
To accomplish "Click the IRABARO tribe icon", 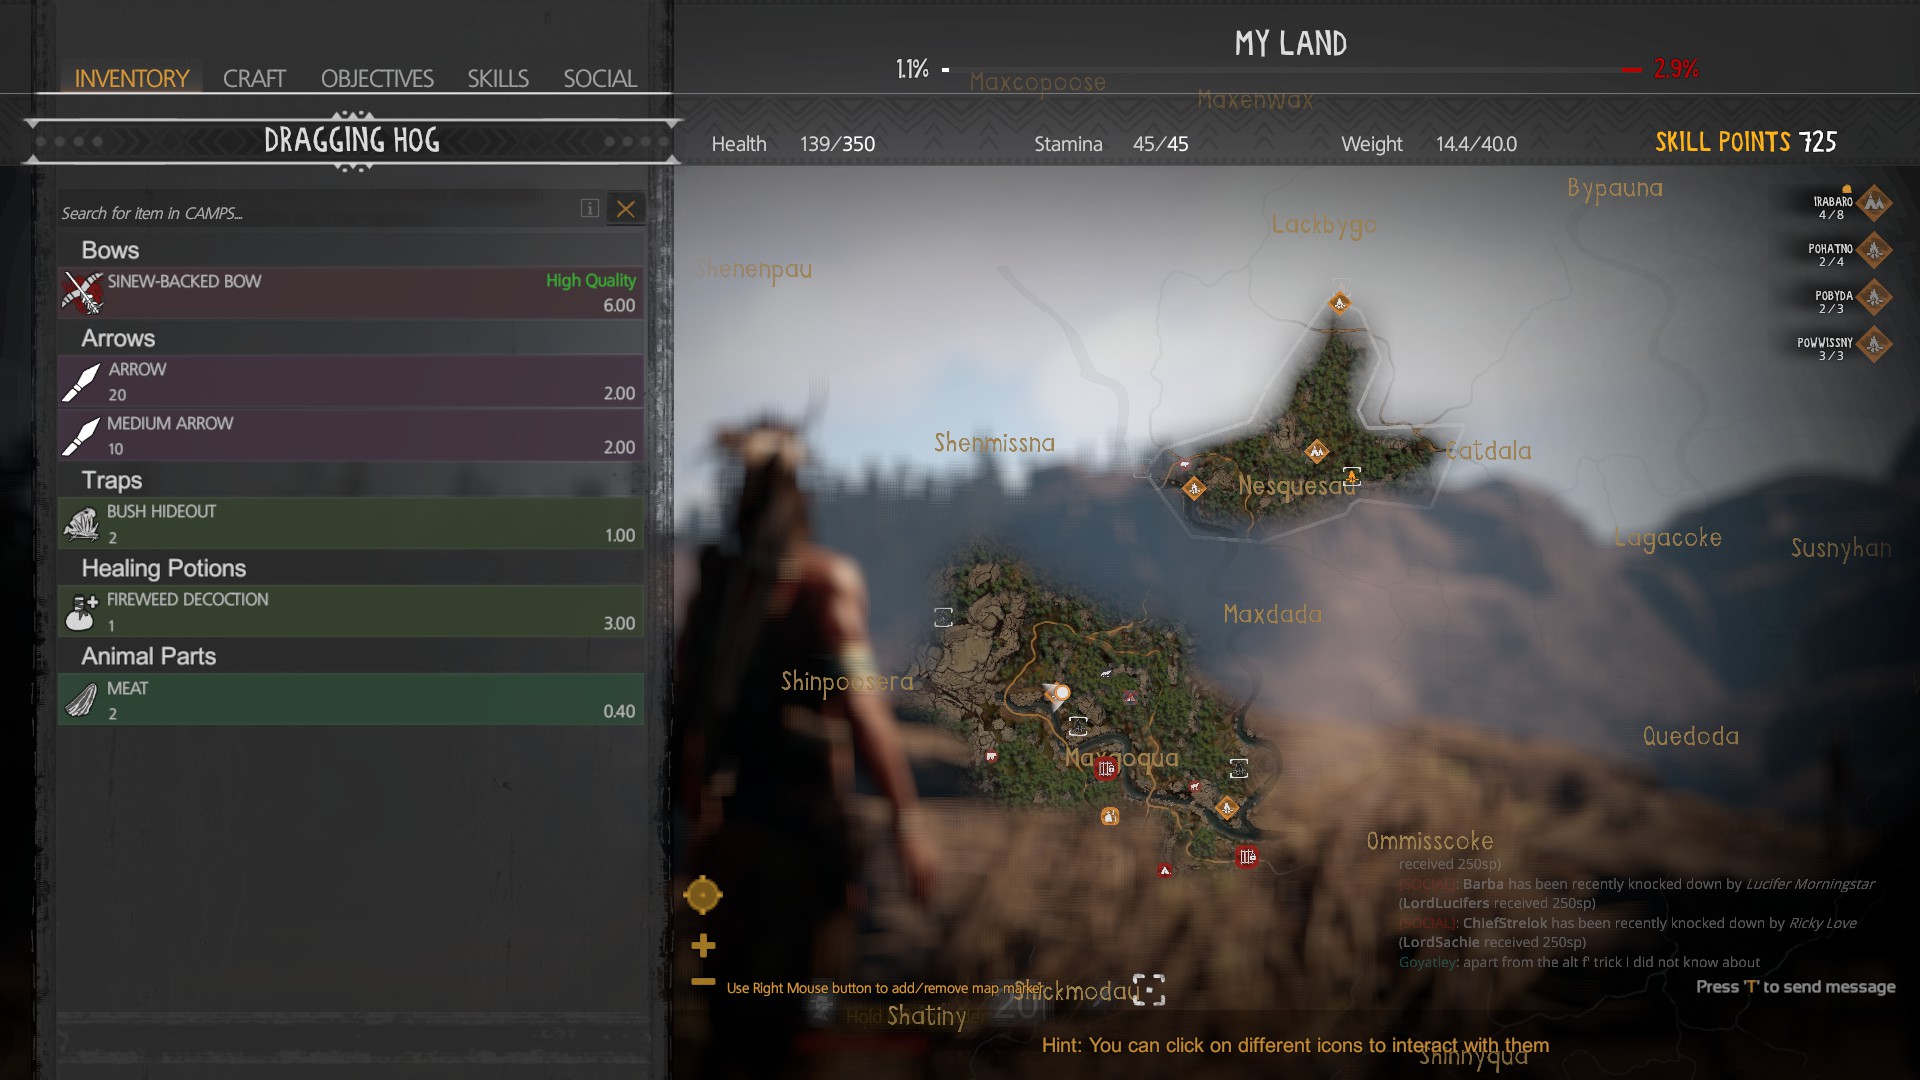I will 1874,204.
